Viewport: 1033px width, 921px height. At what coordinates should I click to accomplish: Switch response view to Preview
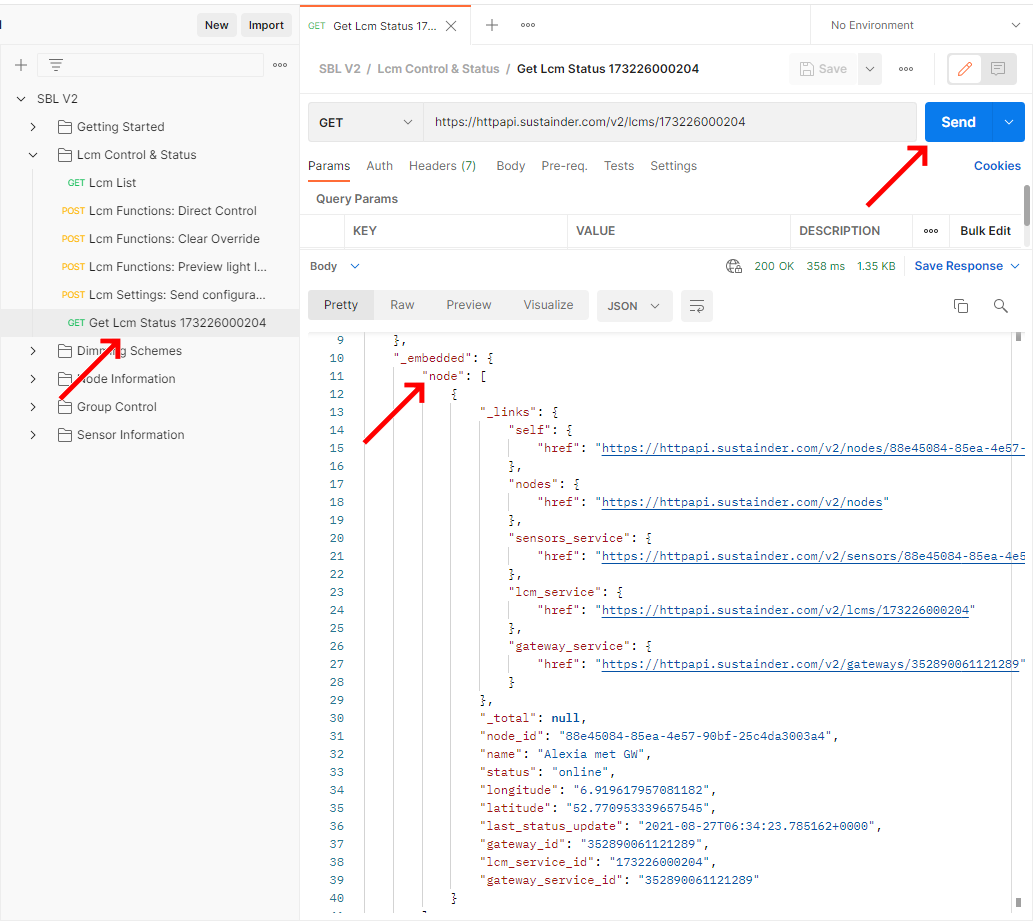(468, 306)
